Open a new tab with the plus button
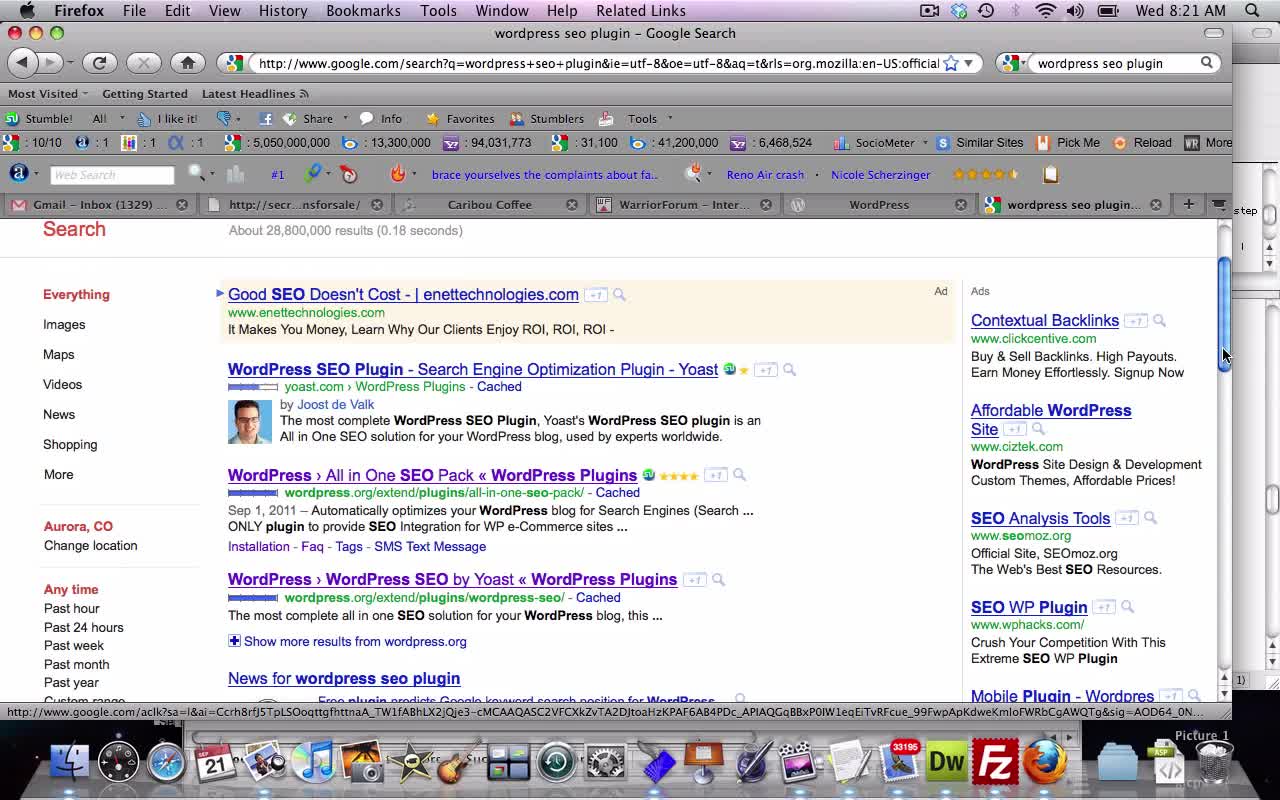 [1188, 204]
